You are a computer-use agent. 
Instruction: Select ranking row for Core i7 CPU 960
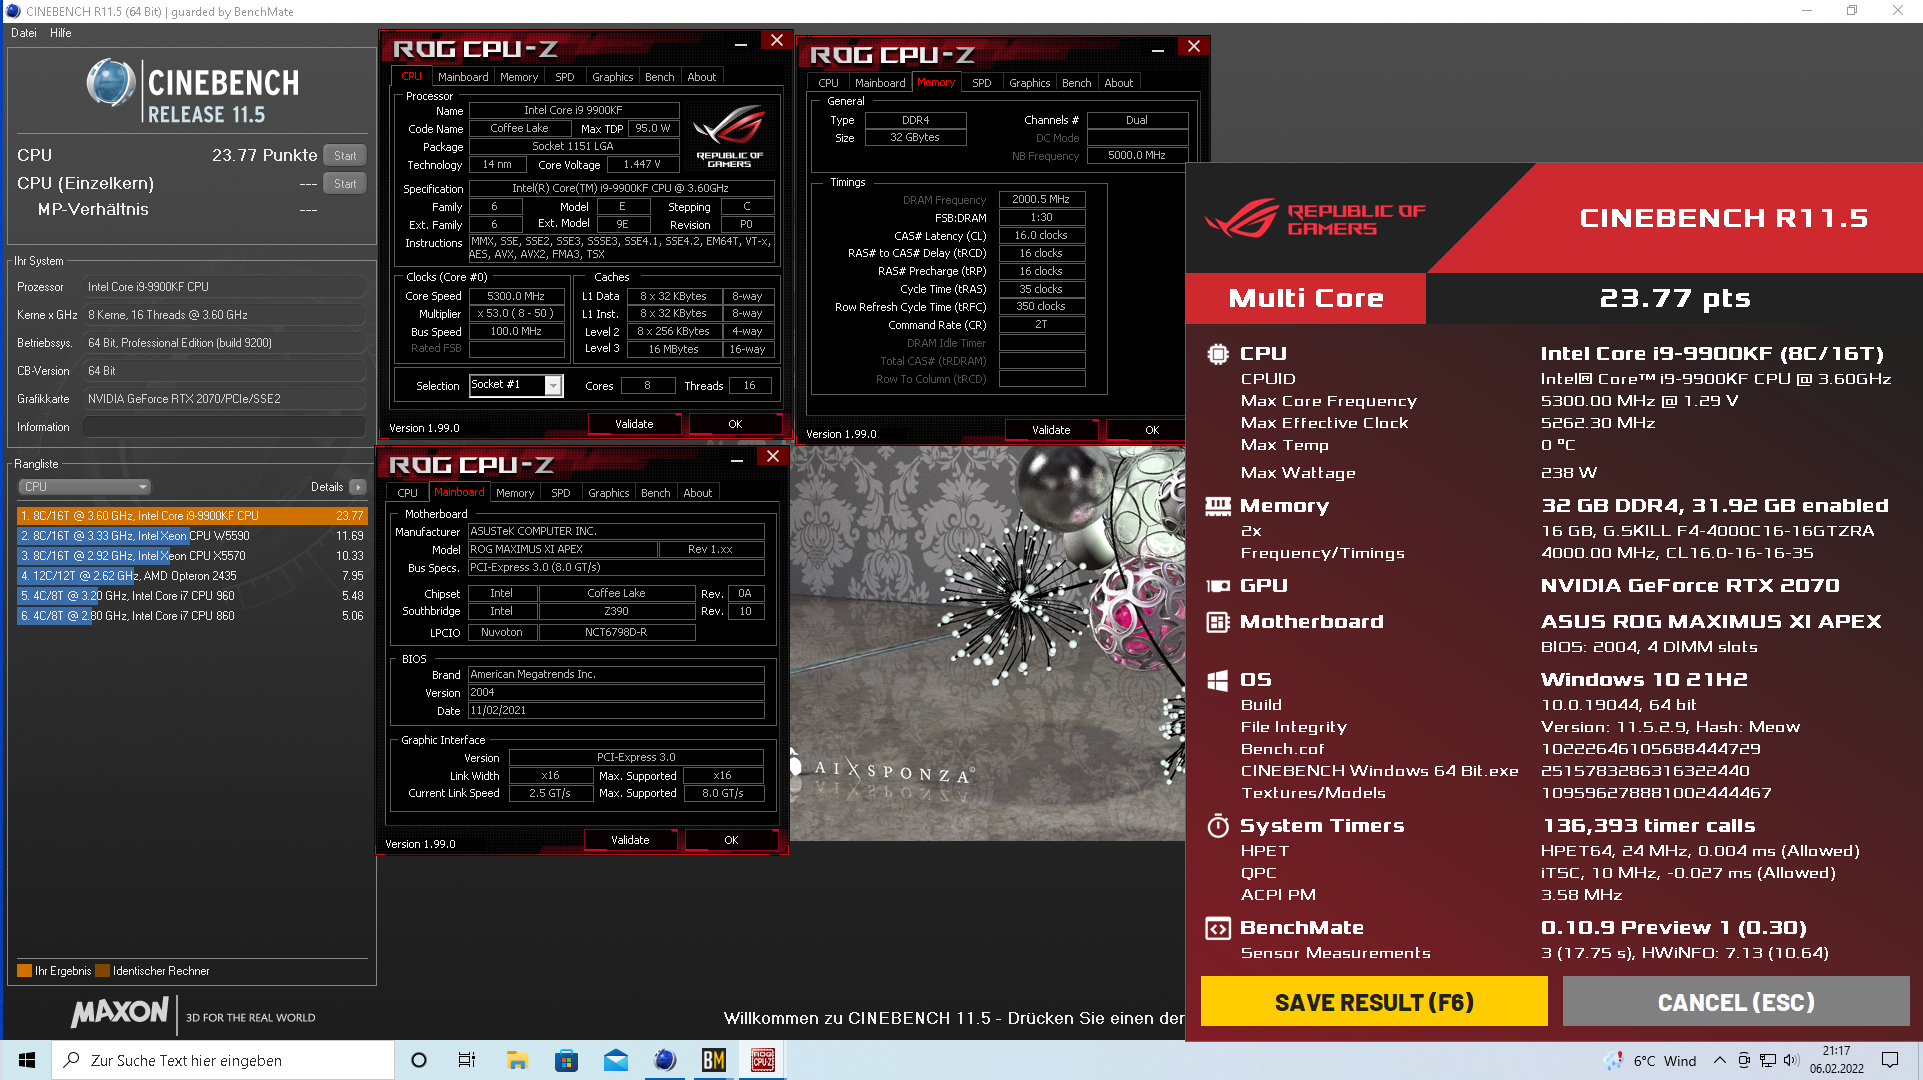coord(192,596)
